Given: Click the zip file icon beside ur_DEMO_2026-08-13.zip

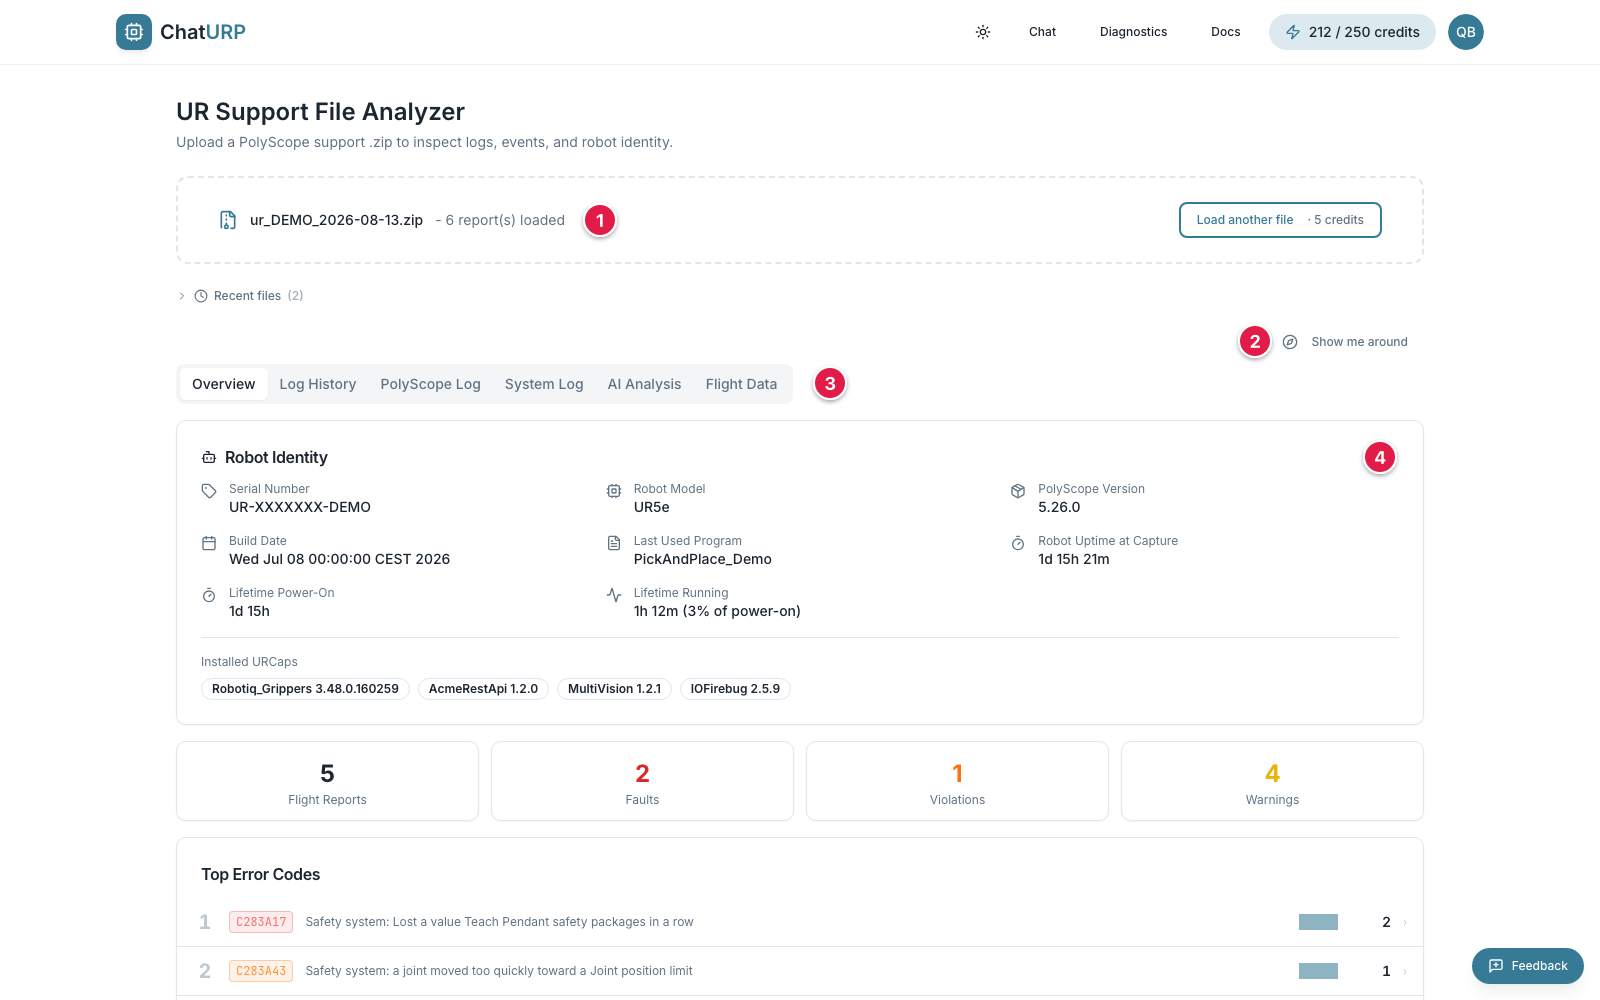Looking at the screenshot, I should pyautogui.click(x=228, y=220).
